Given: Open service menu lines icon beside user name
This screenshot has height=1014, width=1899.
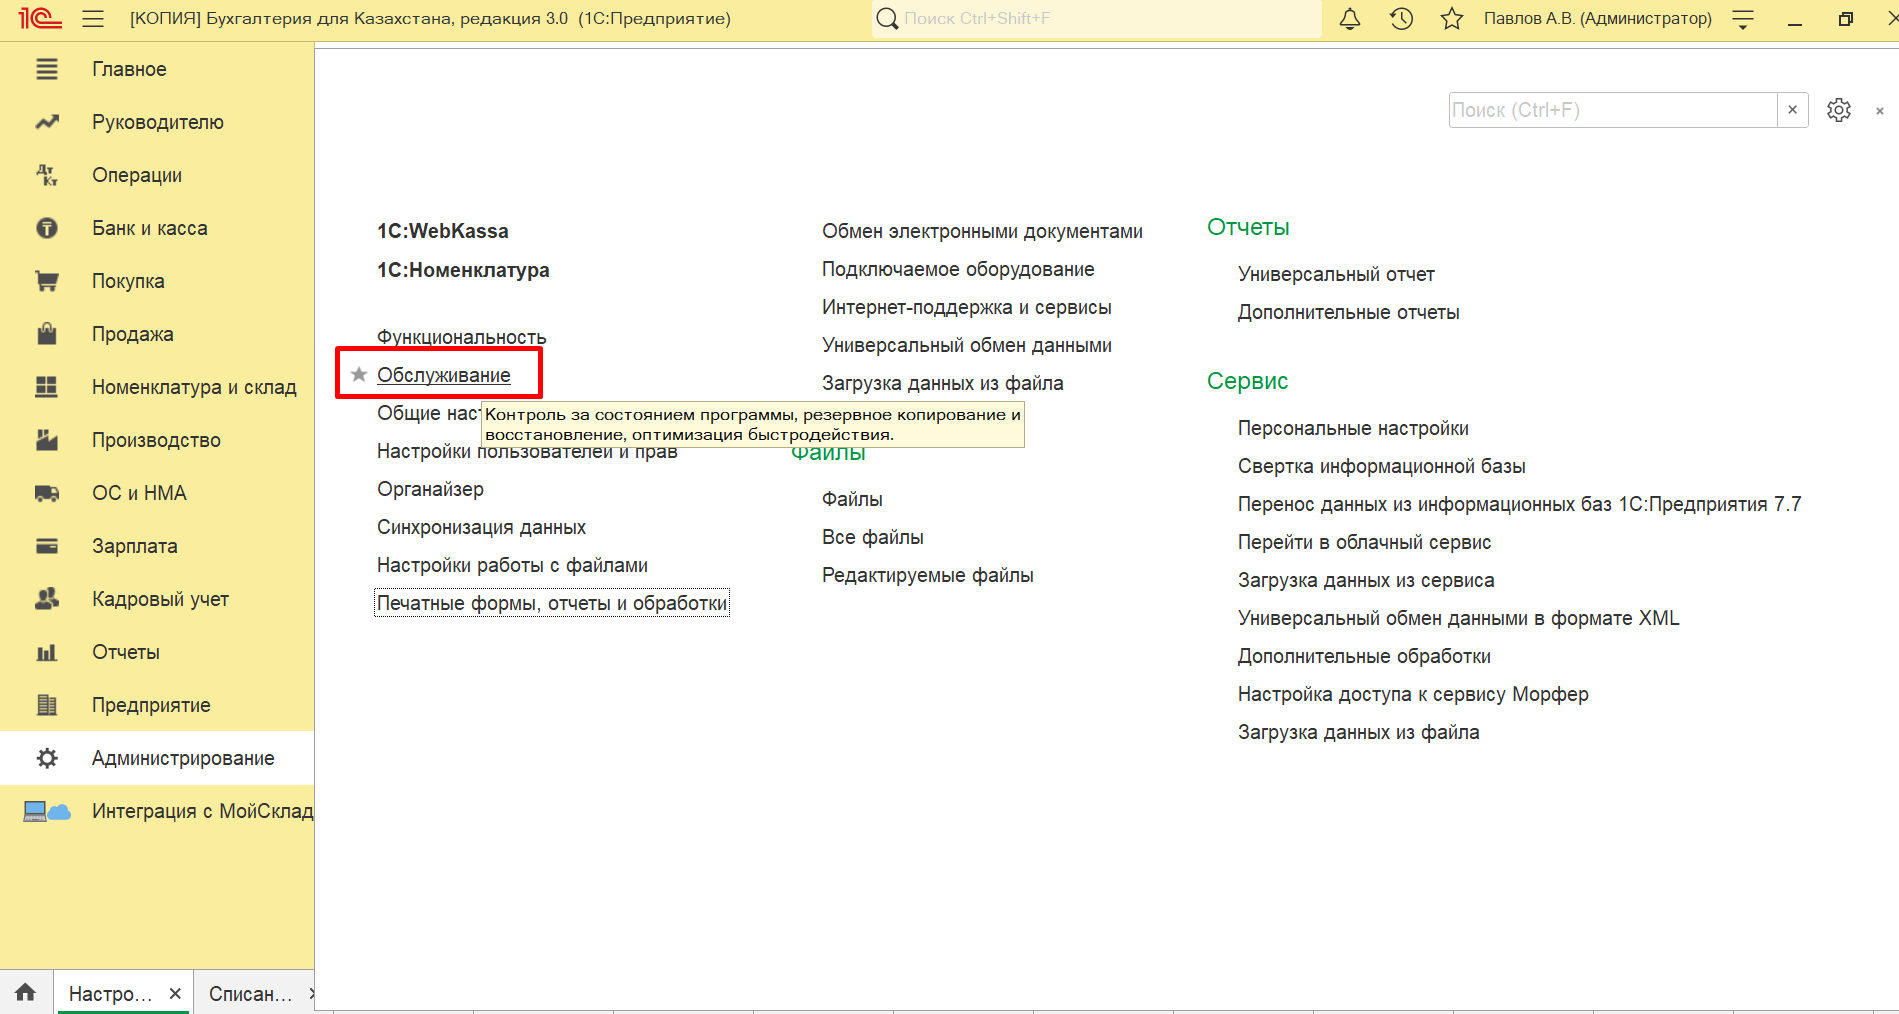Looking at the screenshot, I should 1743,19.
